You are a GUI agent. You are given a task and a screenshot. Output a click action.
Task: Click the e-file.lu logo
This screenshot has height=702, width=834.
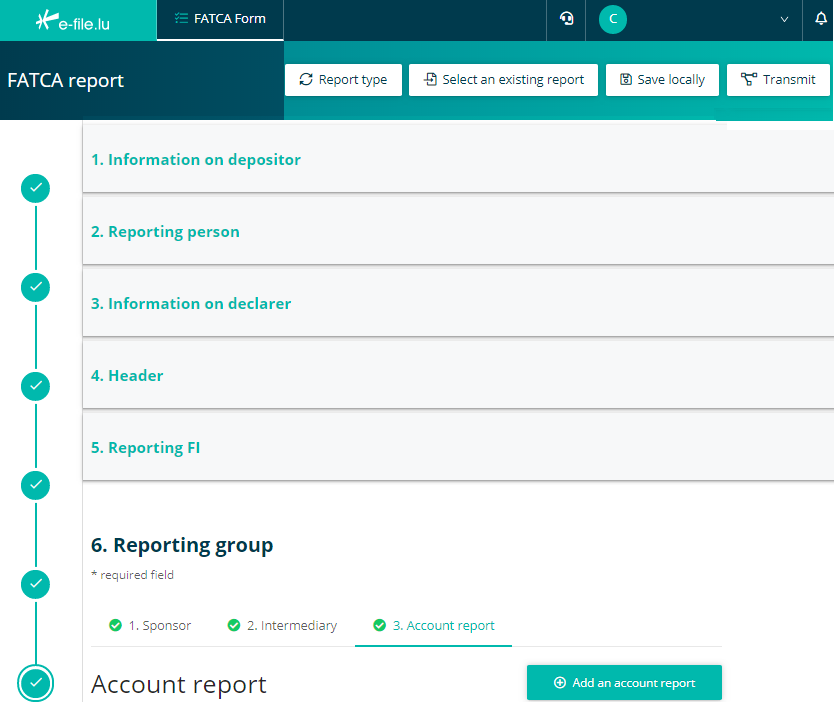point(72,20)
